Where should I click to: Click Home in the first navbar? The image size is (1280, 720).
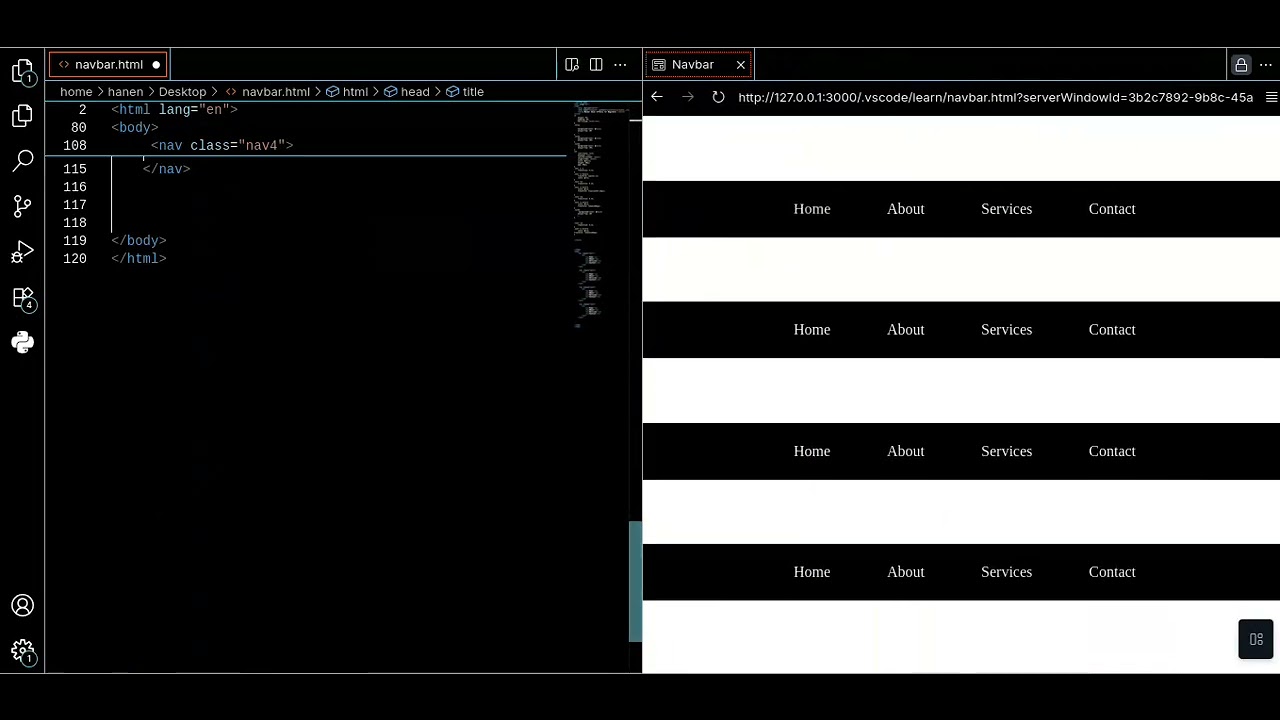[x=812, y=209]
